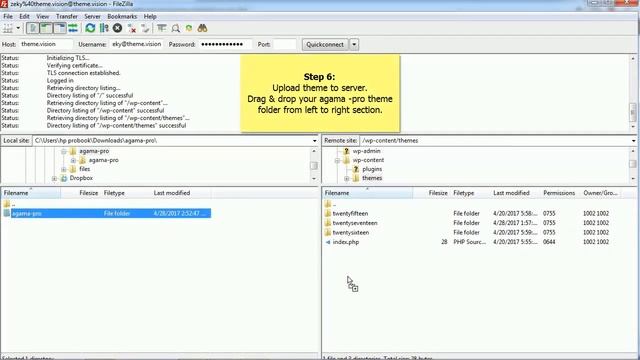Collapse agama-pro parent folder in local tree
The image size is (640, 360).
tap(64, 151)
